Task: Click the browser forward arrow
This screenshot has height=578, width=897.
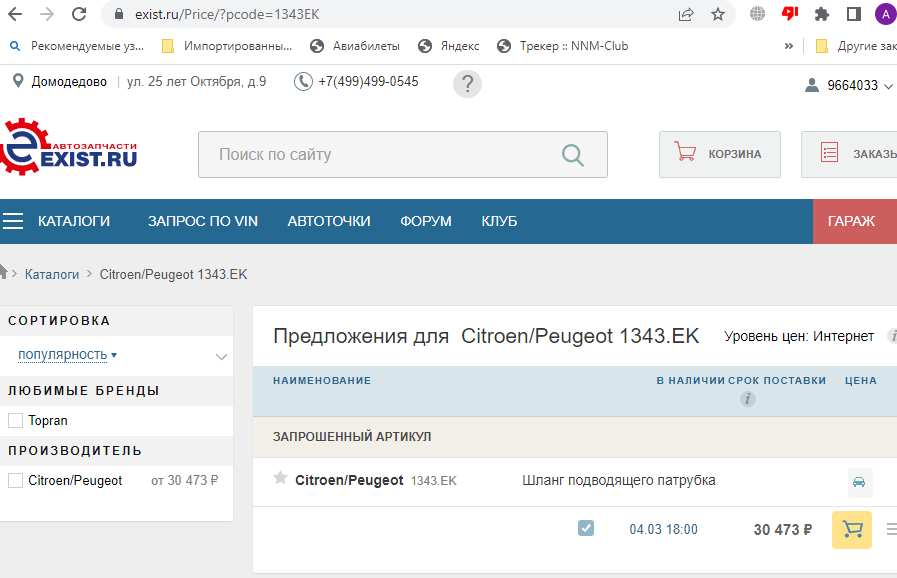Action: coord(47,14)
